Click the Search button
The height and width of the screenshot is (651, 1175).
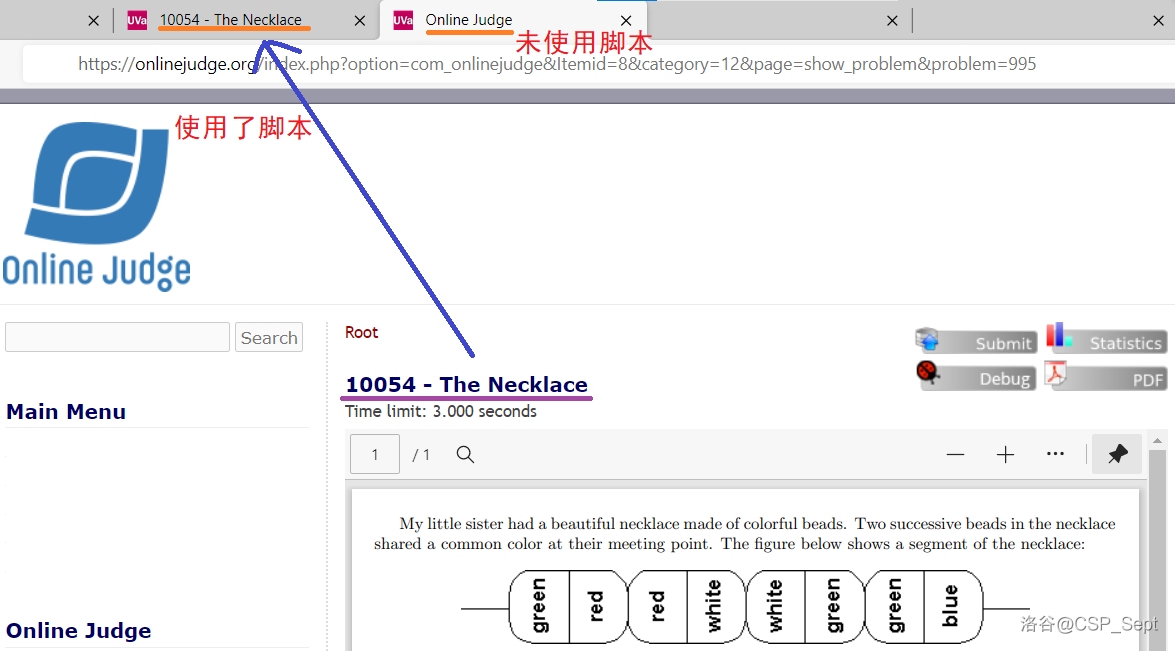[x=269, y=338]
